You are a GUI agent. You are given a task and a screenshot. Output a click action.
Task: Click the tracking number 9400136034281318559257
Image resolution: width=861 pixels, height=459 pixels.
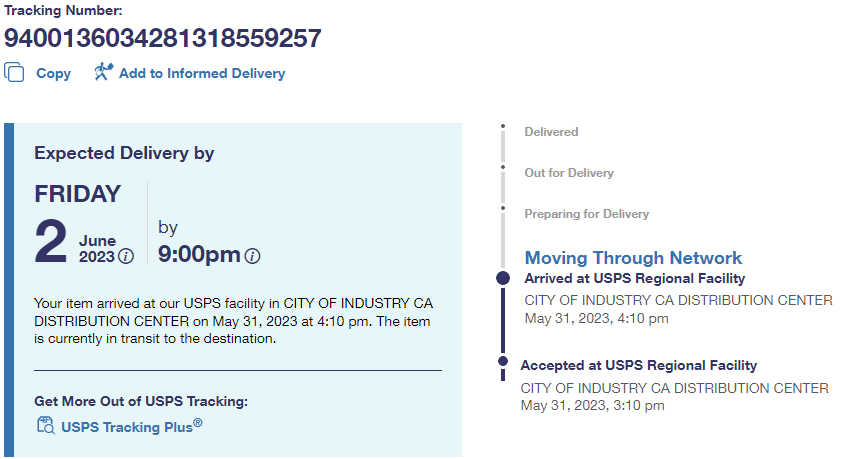click(163, 39)
